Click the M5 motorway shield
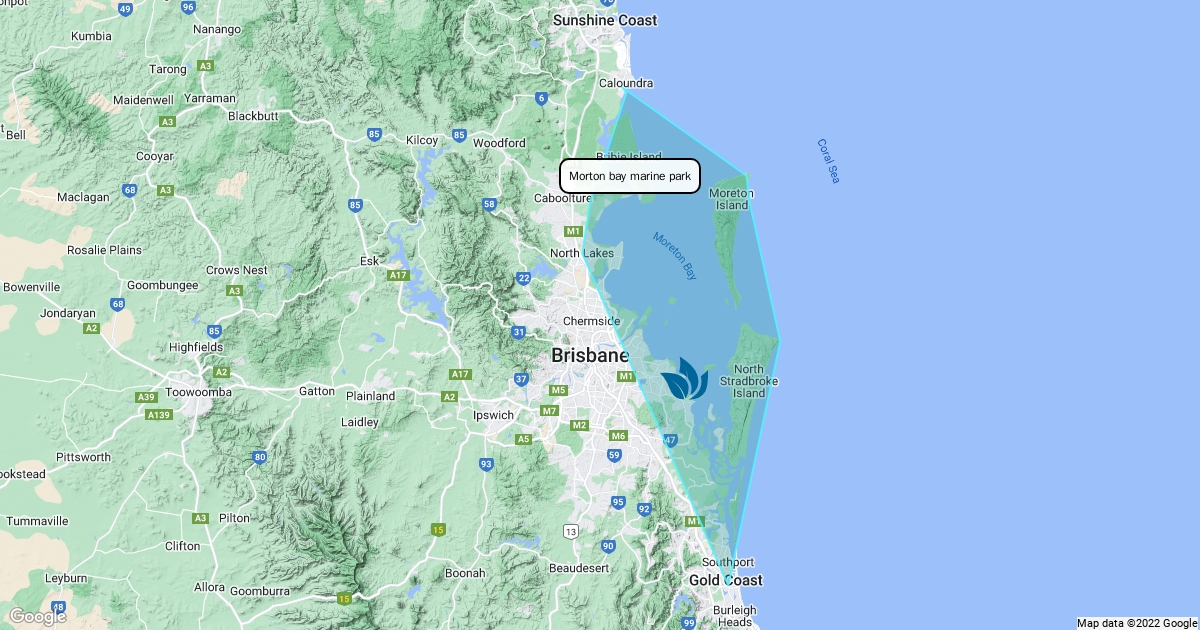 pyautogui.click(x=559, y=390)
